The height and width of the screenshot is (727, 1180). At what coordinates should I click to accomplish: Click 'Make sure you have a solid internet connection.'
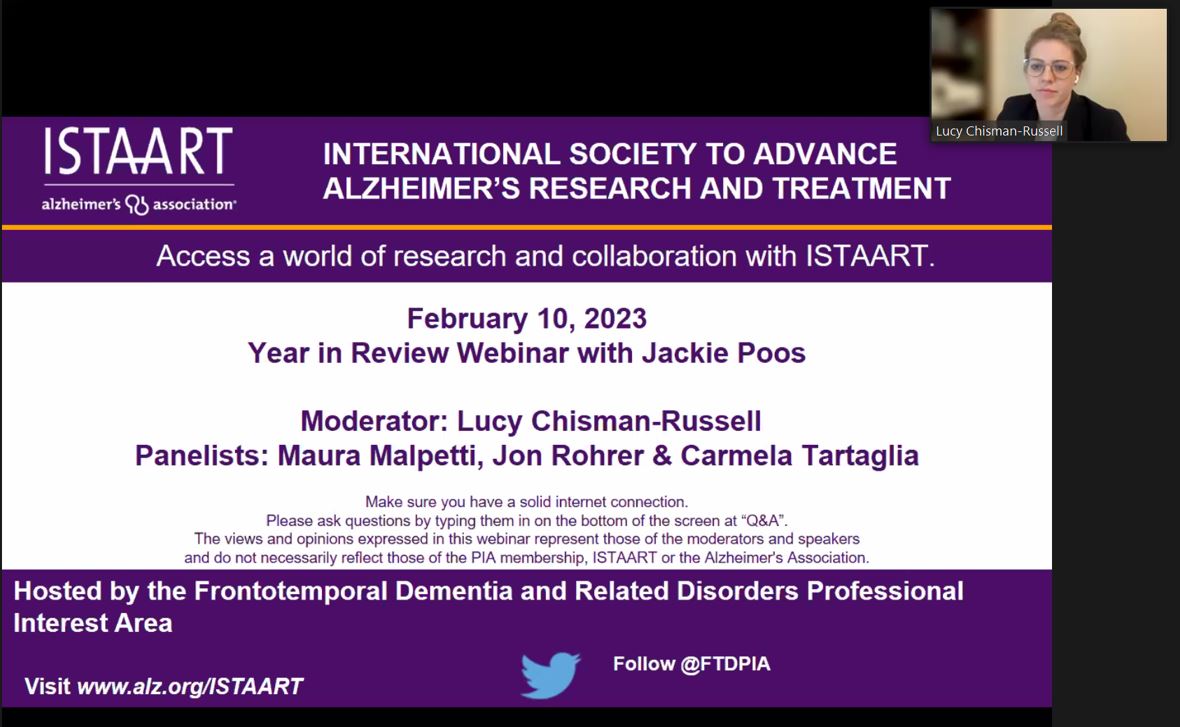(527, 502)
